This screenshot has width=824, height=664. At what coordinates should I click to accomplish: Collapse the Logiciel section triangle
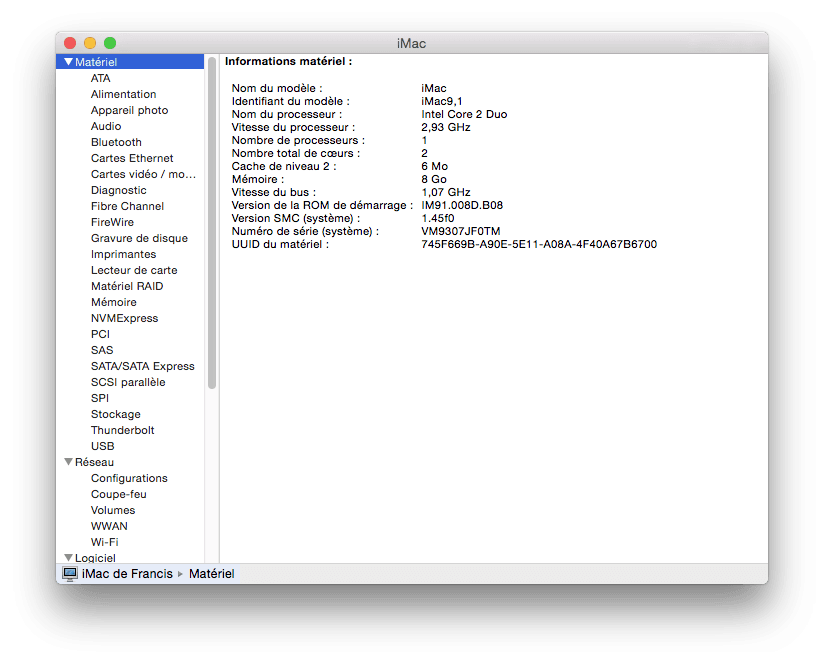[x=68, y=558]
